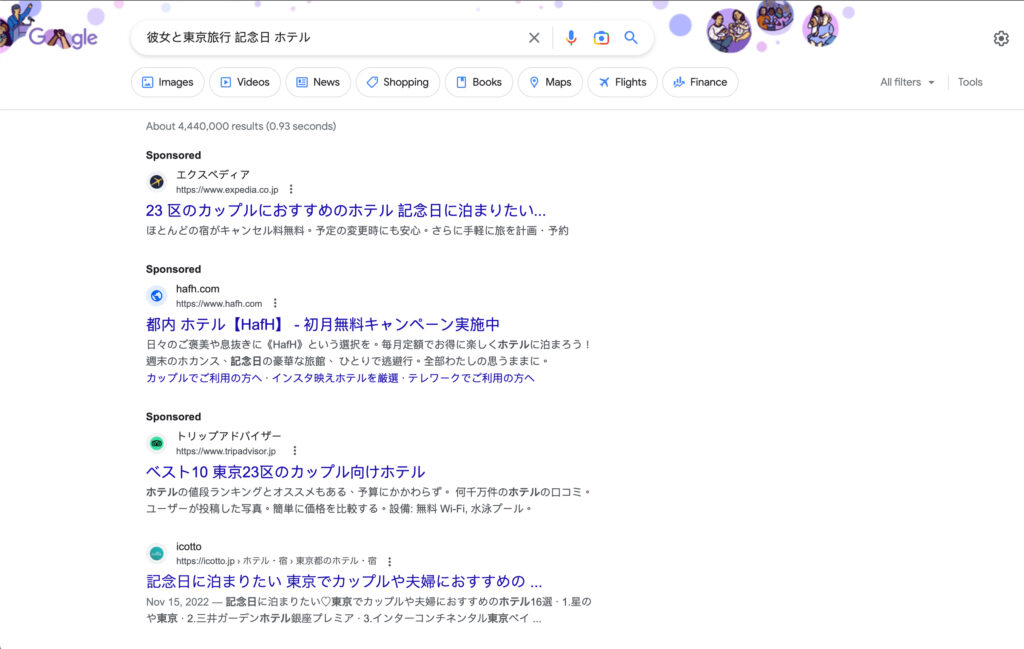Open the Tools option
The height and width of the screenshot is (649, 1024).
pyautogui.click(x=970, y=82)
